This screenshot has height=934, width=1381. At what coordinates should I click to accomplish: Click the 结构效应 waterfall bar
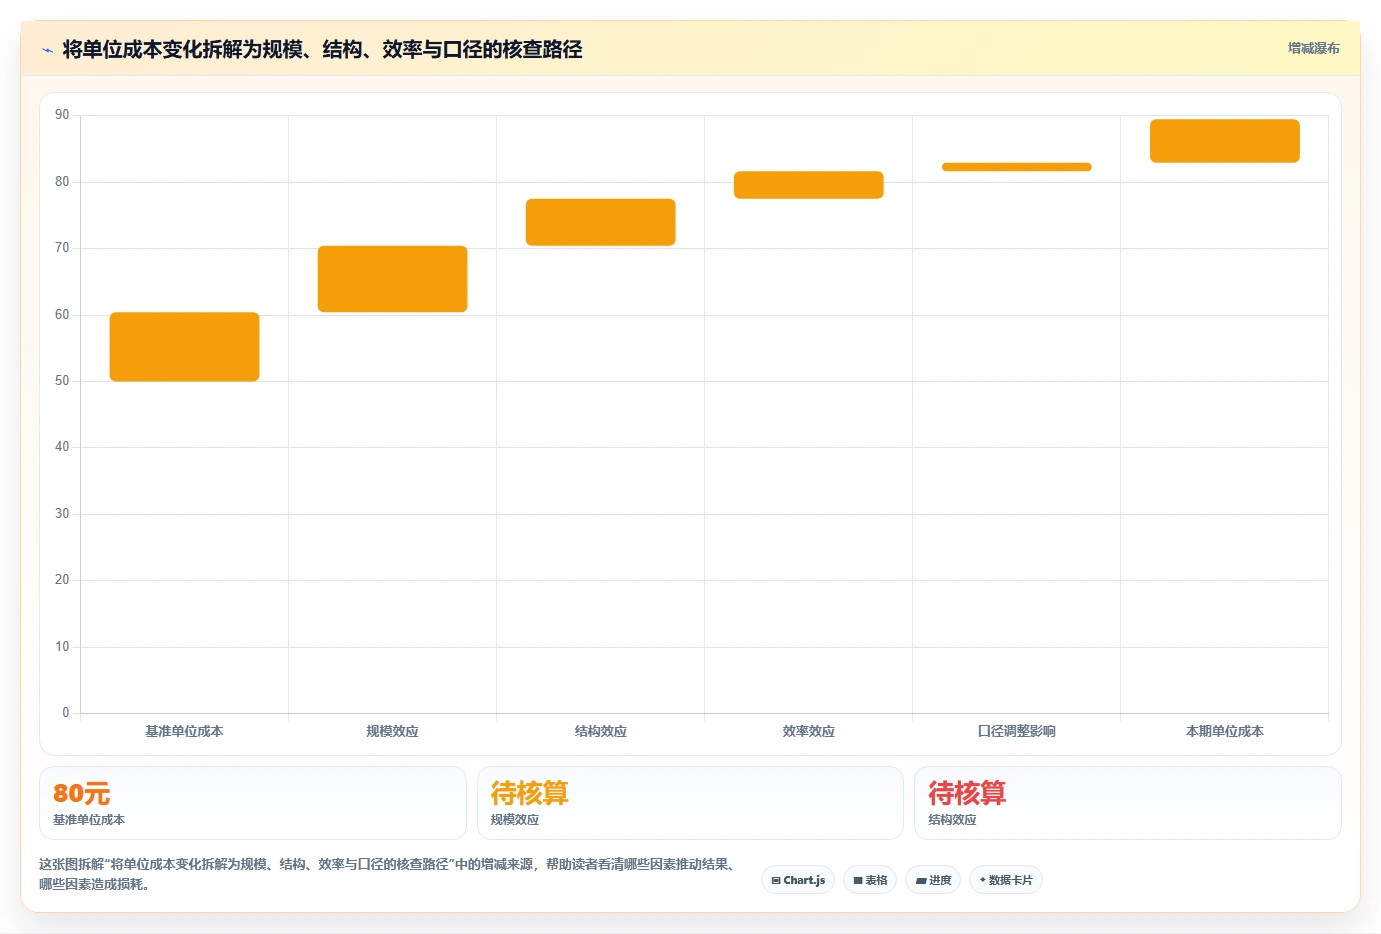tap(600, 222)
